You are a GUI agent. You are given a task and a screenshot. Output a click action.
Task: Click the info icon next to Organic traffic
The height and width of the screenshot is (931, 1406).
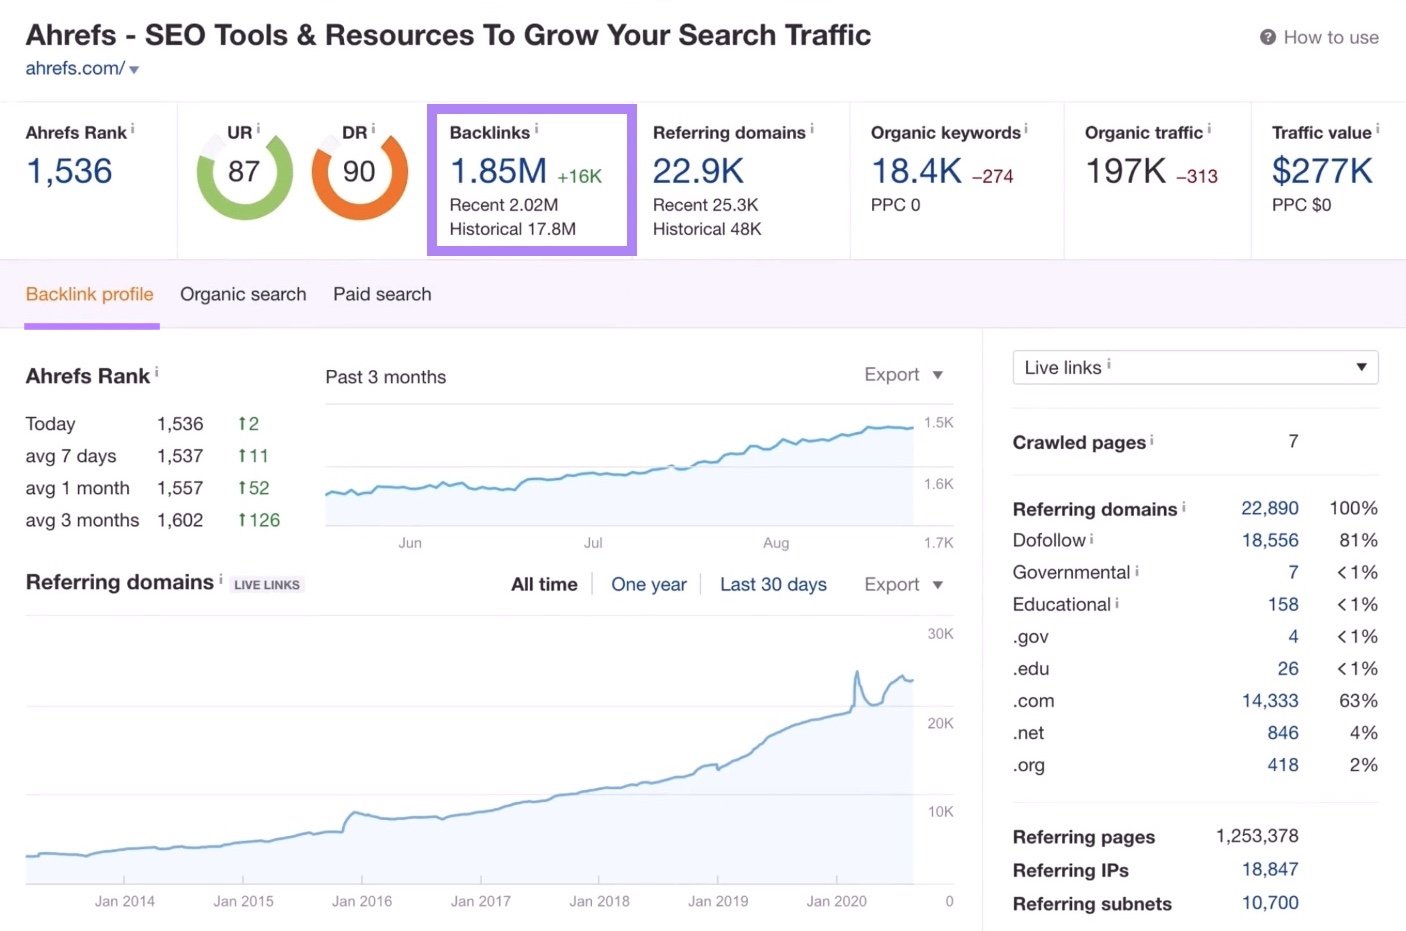click(x=1209, y=129)
